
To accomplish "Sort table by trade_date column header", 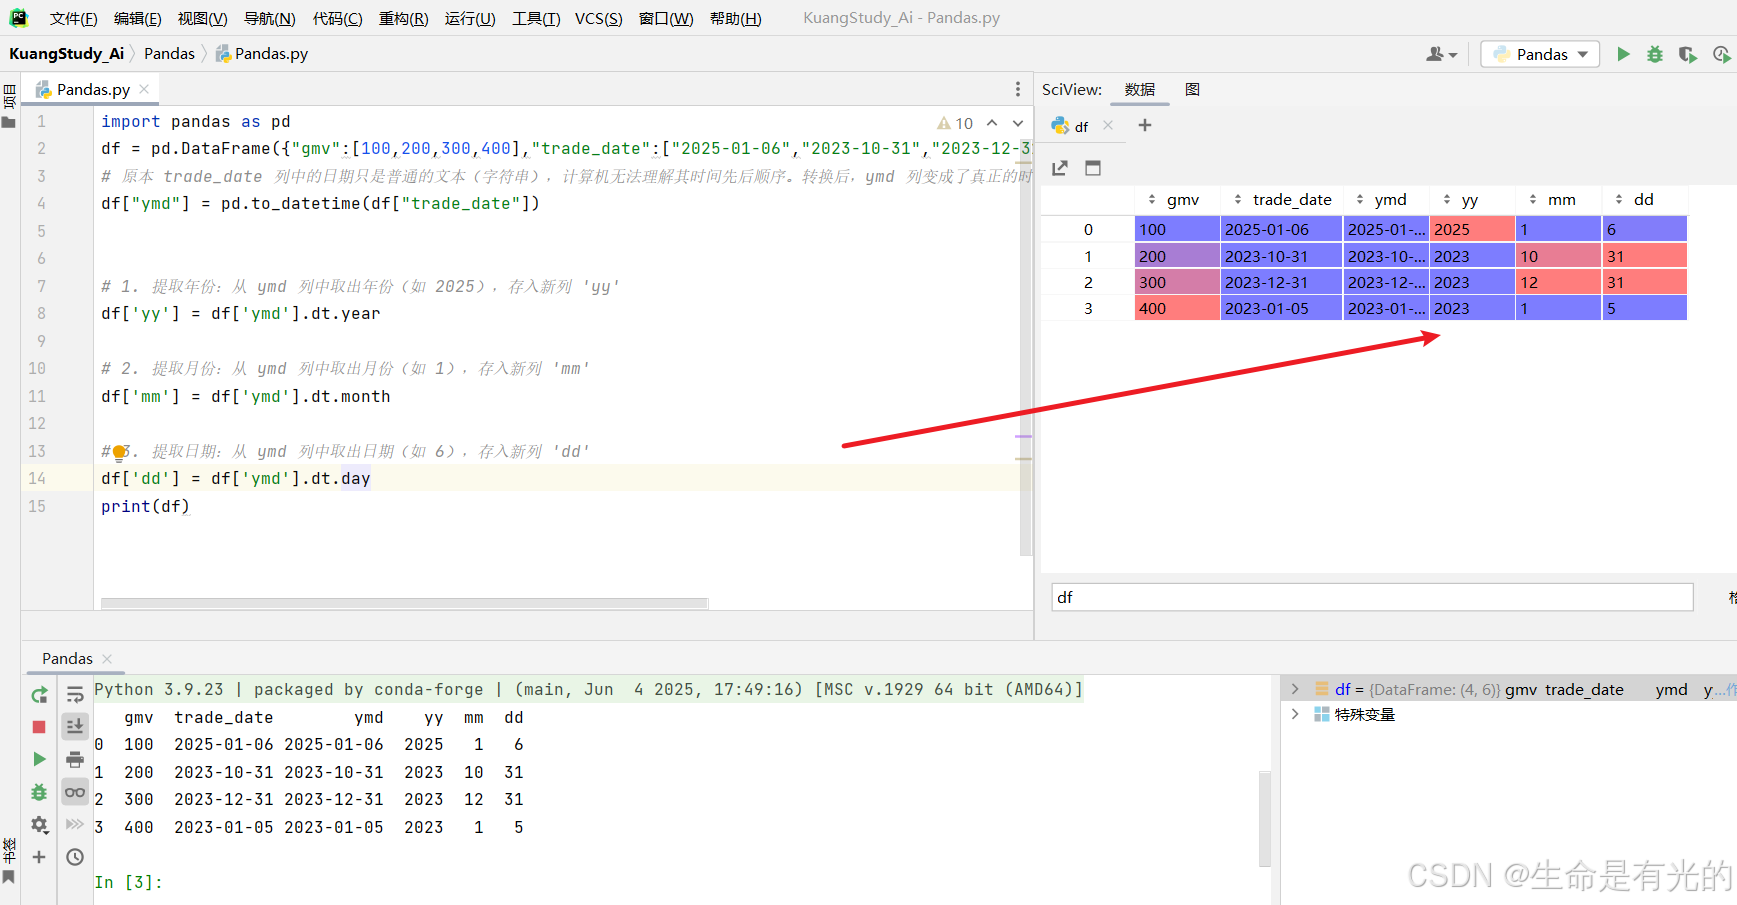I will 1281,200.
